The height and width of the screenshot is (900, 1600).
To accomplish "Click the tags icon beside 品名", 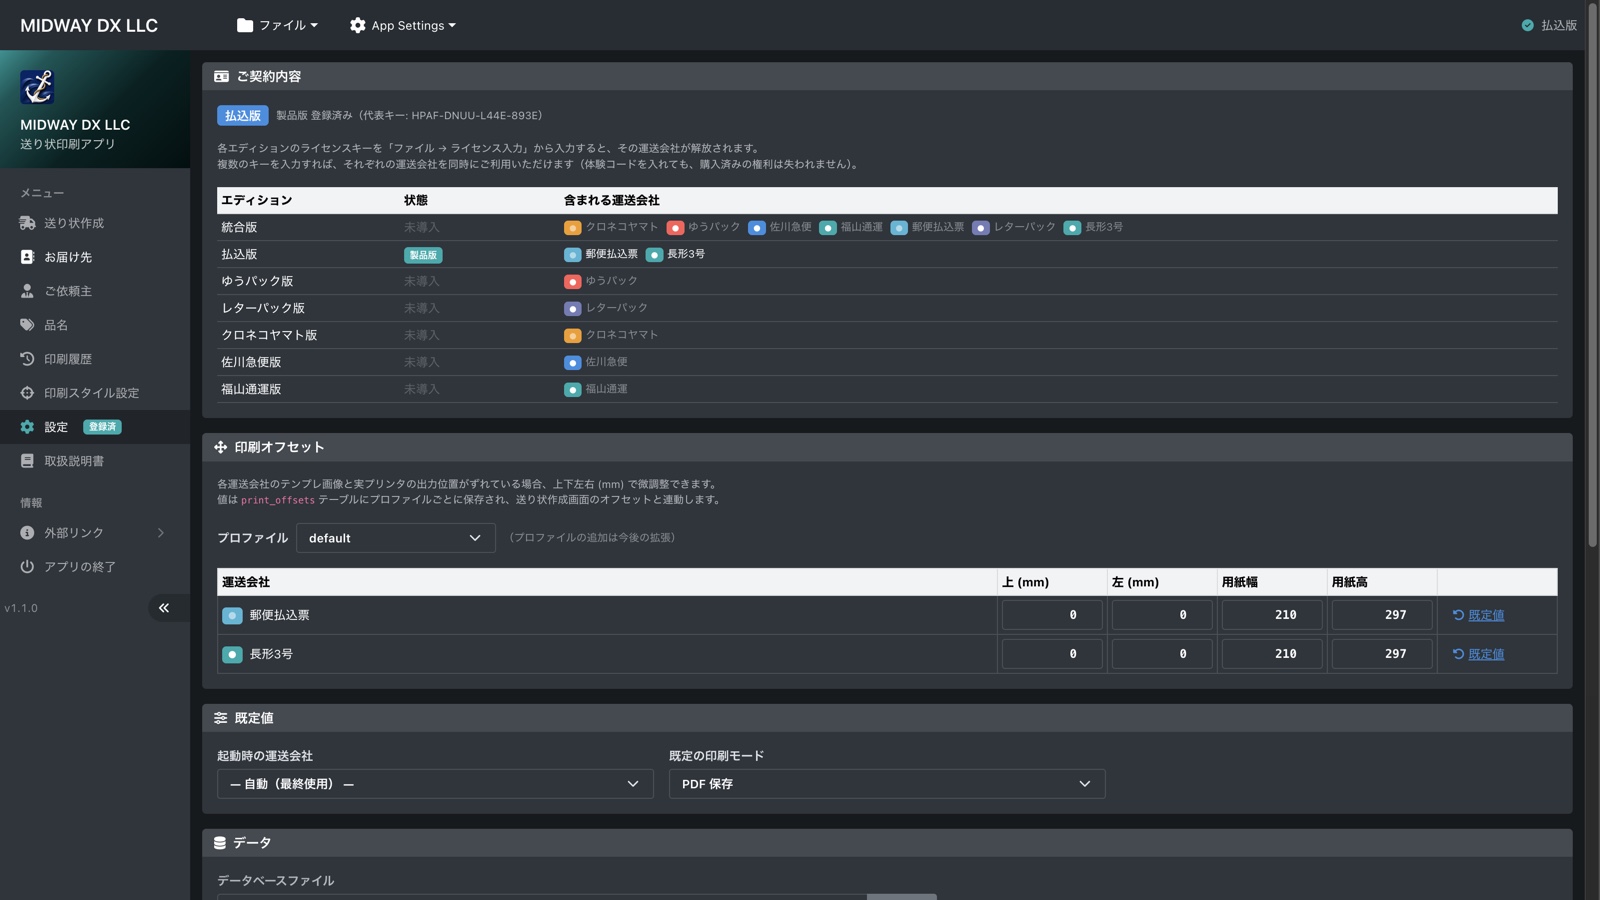I will (x=27, y=325).
